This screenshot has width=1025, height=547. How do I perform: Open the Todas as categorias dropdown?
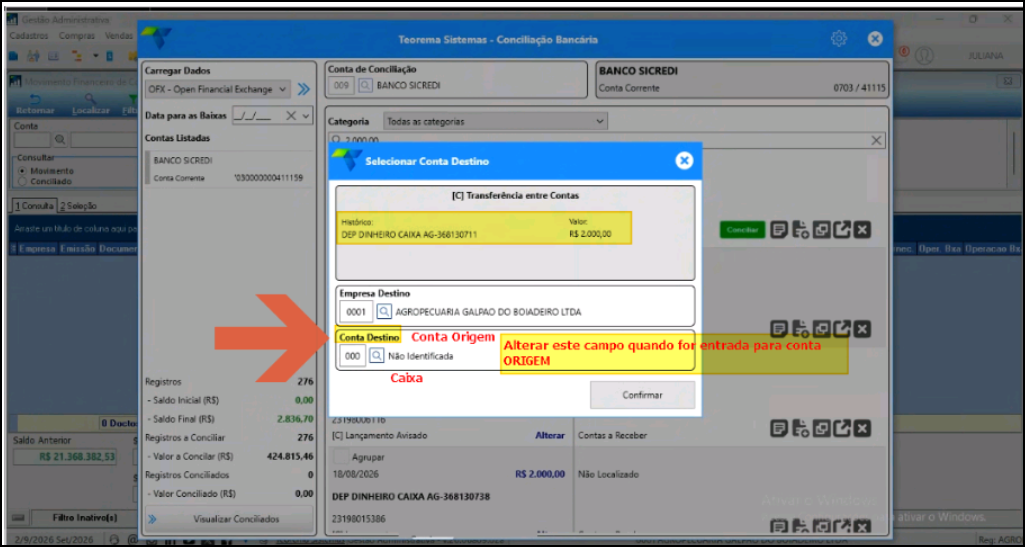494,121
